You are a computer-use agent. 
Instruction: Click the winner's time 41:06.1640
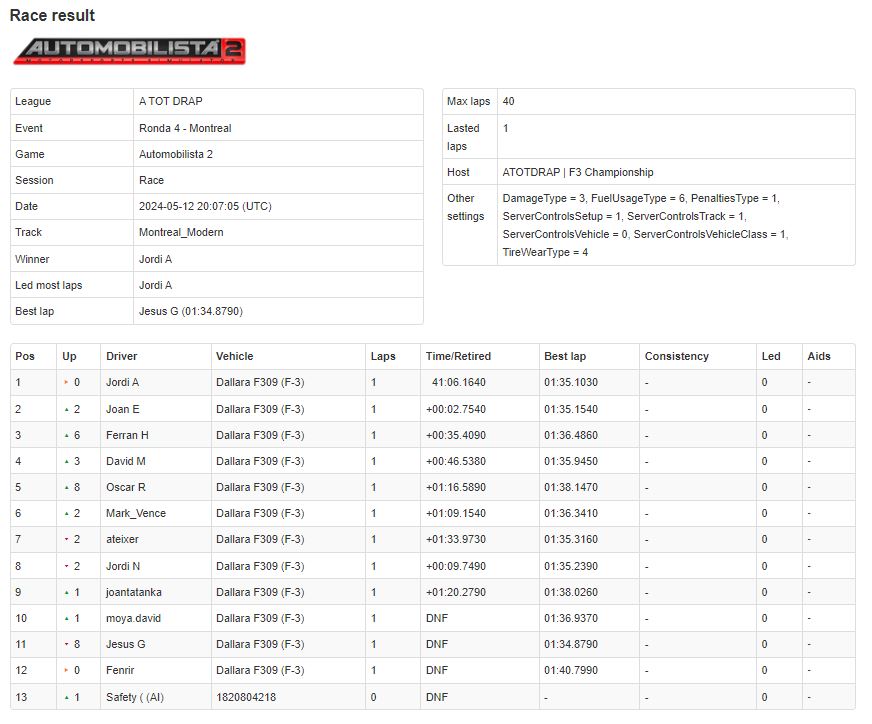point(459,383)
